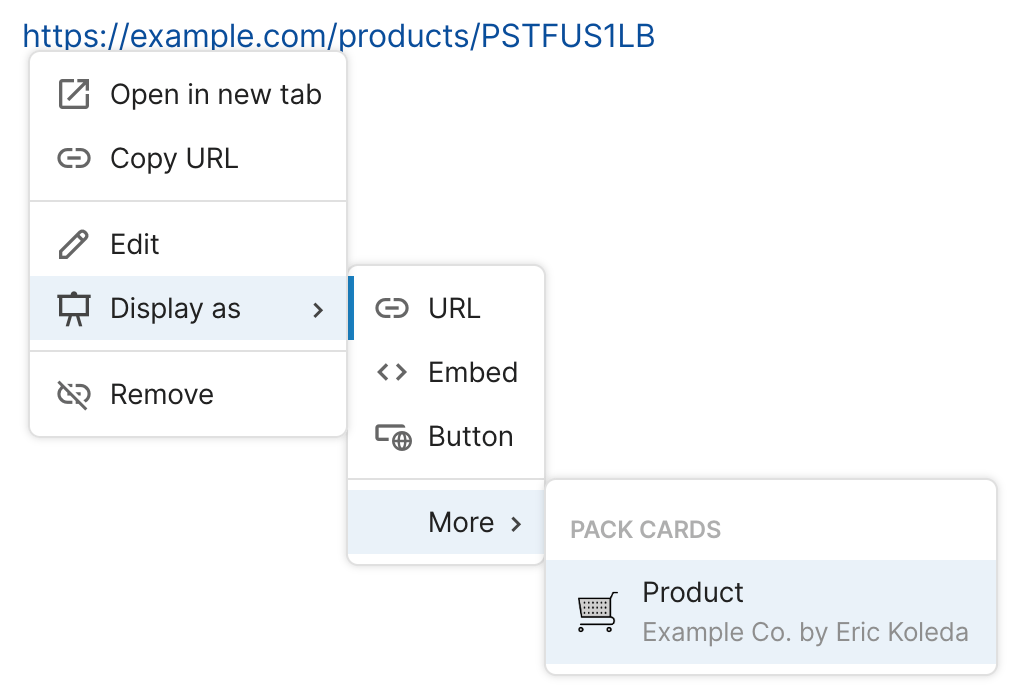Select the Embed display option

pos(473,372)
